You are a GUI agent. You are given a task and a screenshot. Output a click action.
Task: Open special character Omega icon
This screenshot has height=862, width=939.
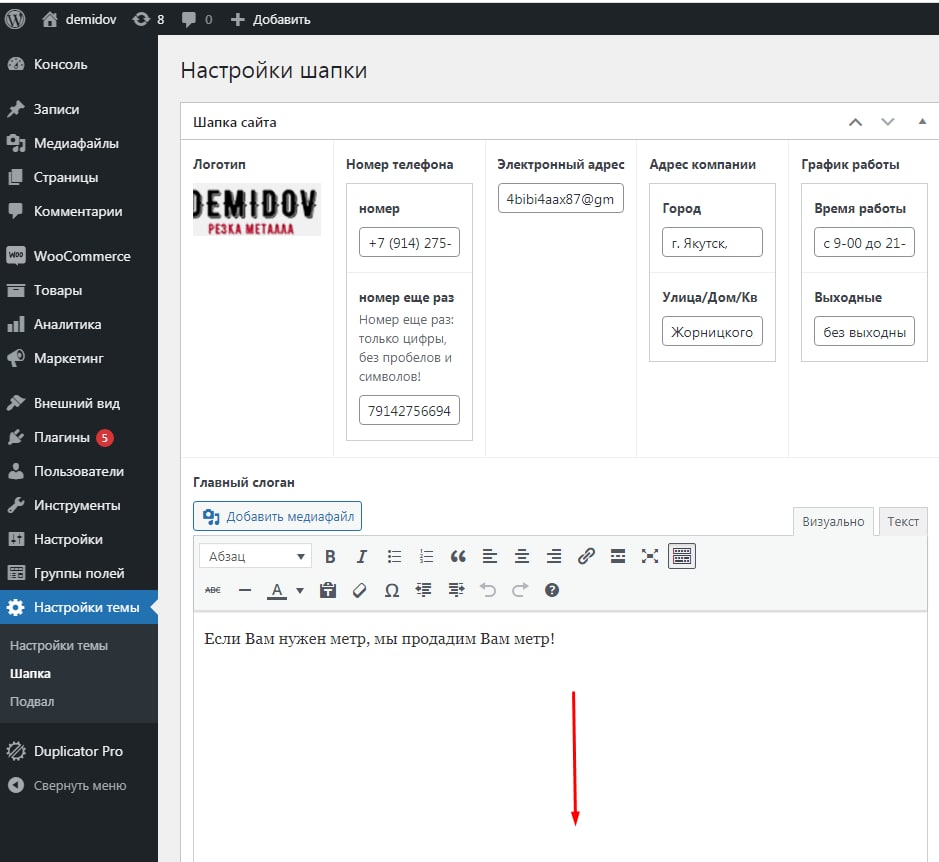tap(392, 591)
